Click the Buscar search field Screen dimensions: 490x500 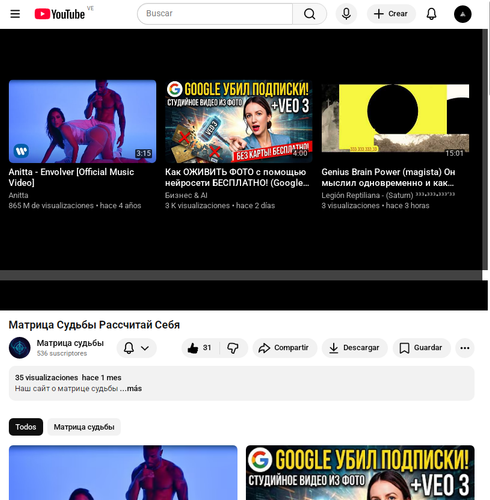click(215, 14)
